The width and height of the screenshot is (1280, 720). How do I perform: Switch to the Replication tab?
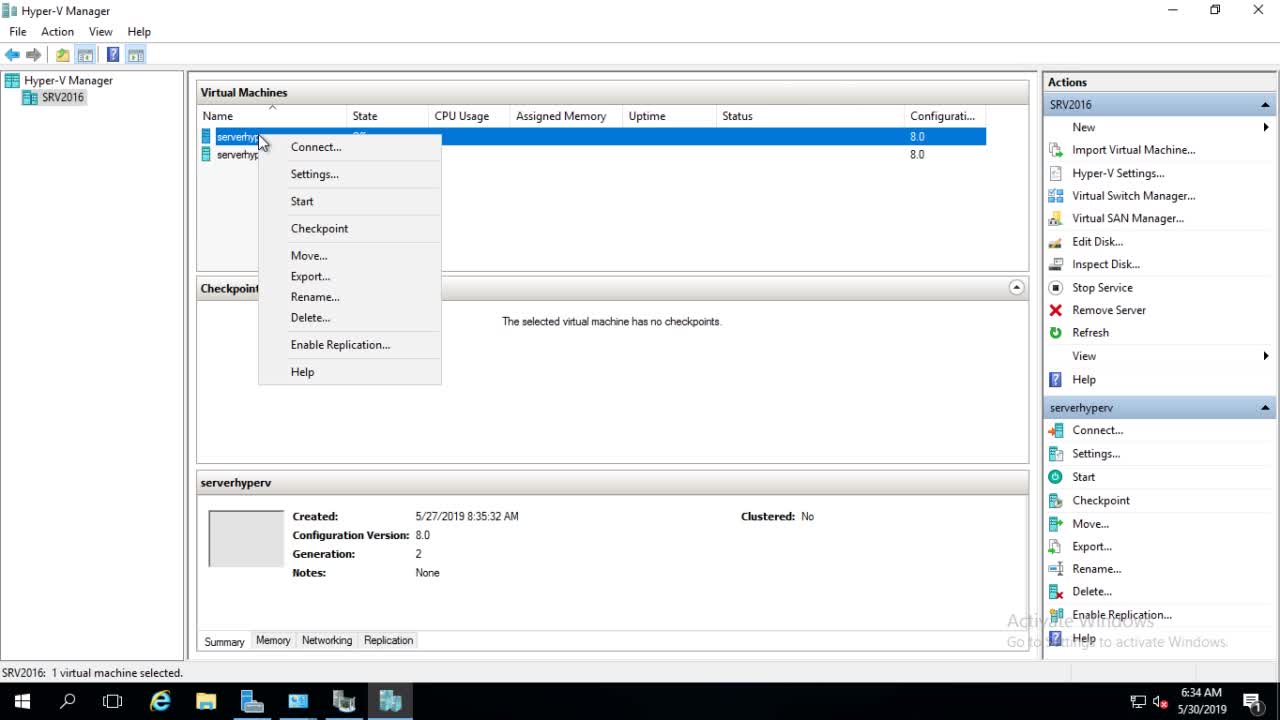coord(388,640)
